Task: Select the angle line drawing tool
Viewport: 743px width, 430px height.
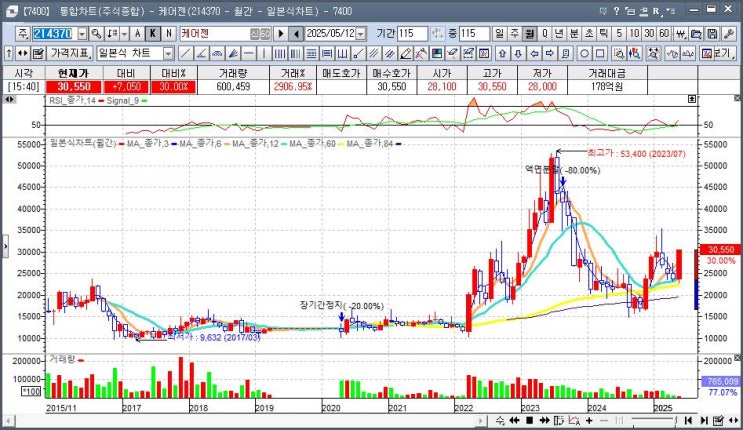Action: pyautogui.click(x=201, y=53)
